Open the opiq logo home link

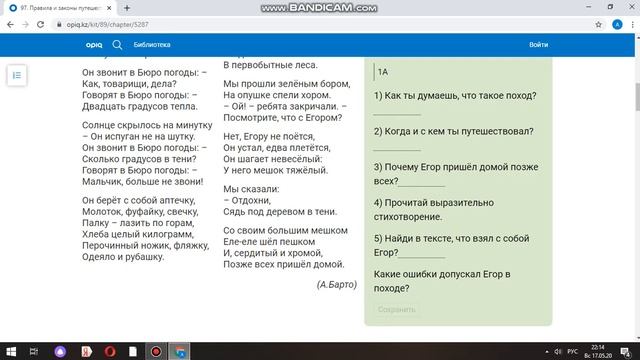click(94, 45)
